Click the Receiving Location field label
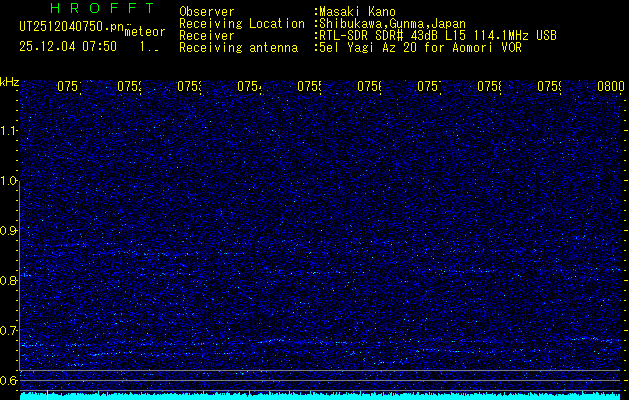The height and width of the screenshot is (400, 629). pos(241,23)
